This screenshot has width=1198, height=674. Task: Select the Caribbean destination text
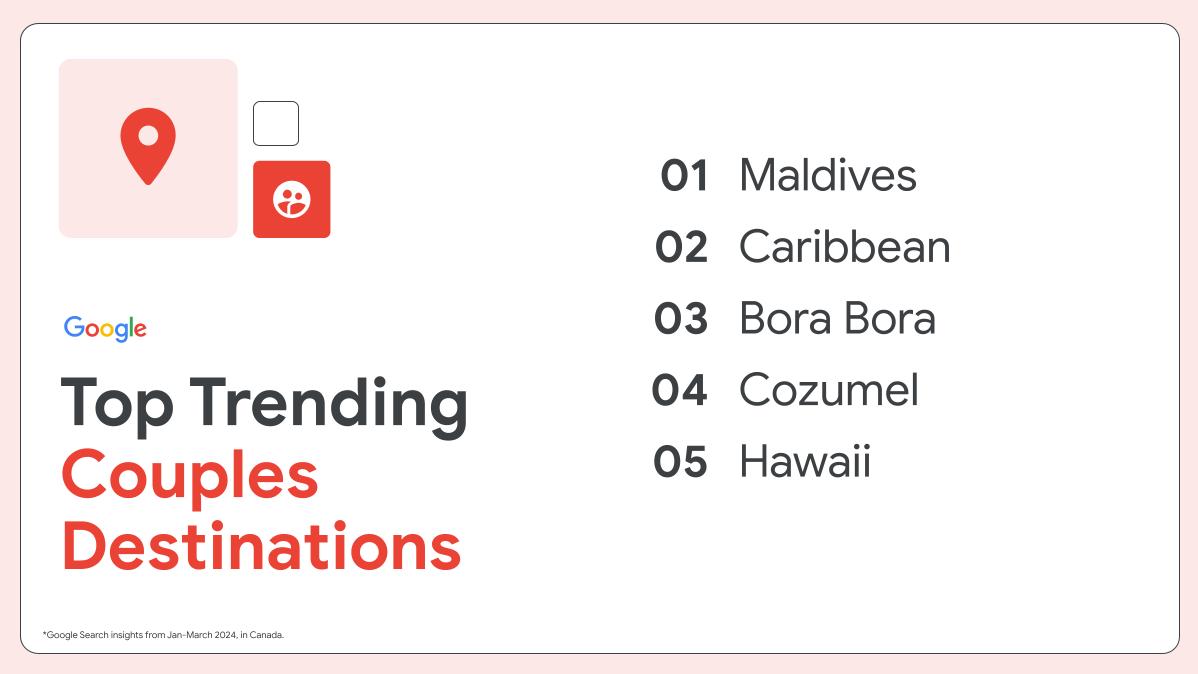pyautogui.click(x=844, y=247)
